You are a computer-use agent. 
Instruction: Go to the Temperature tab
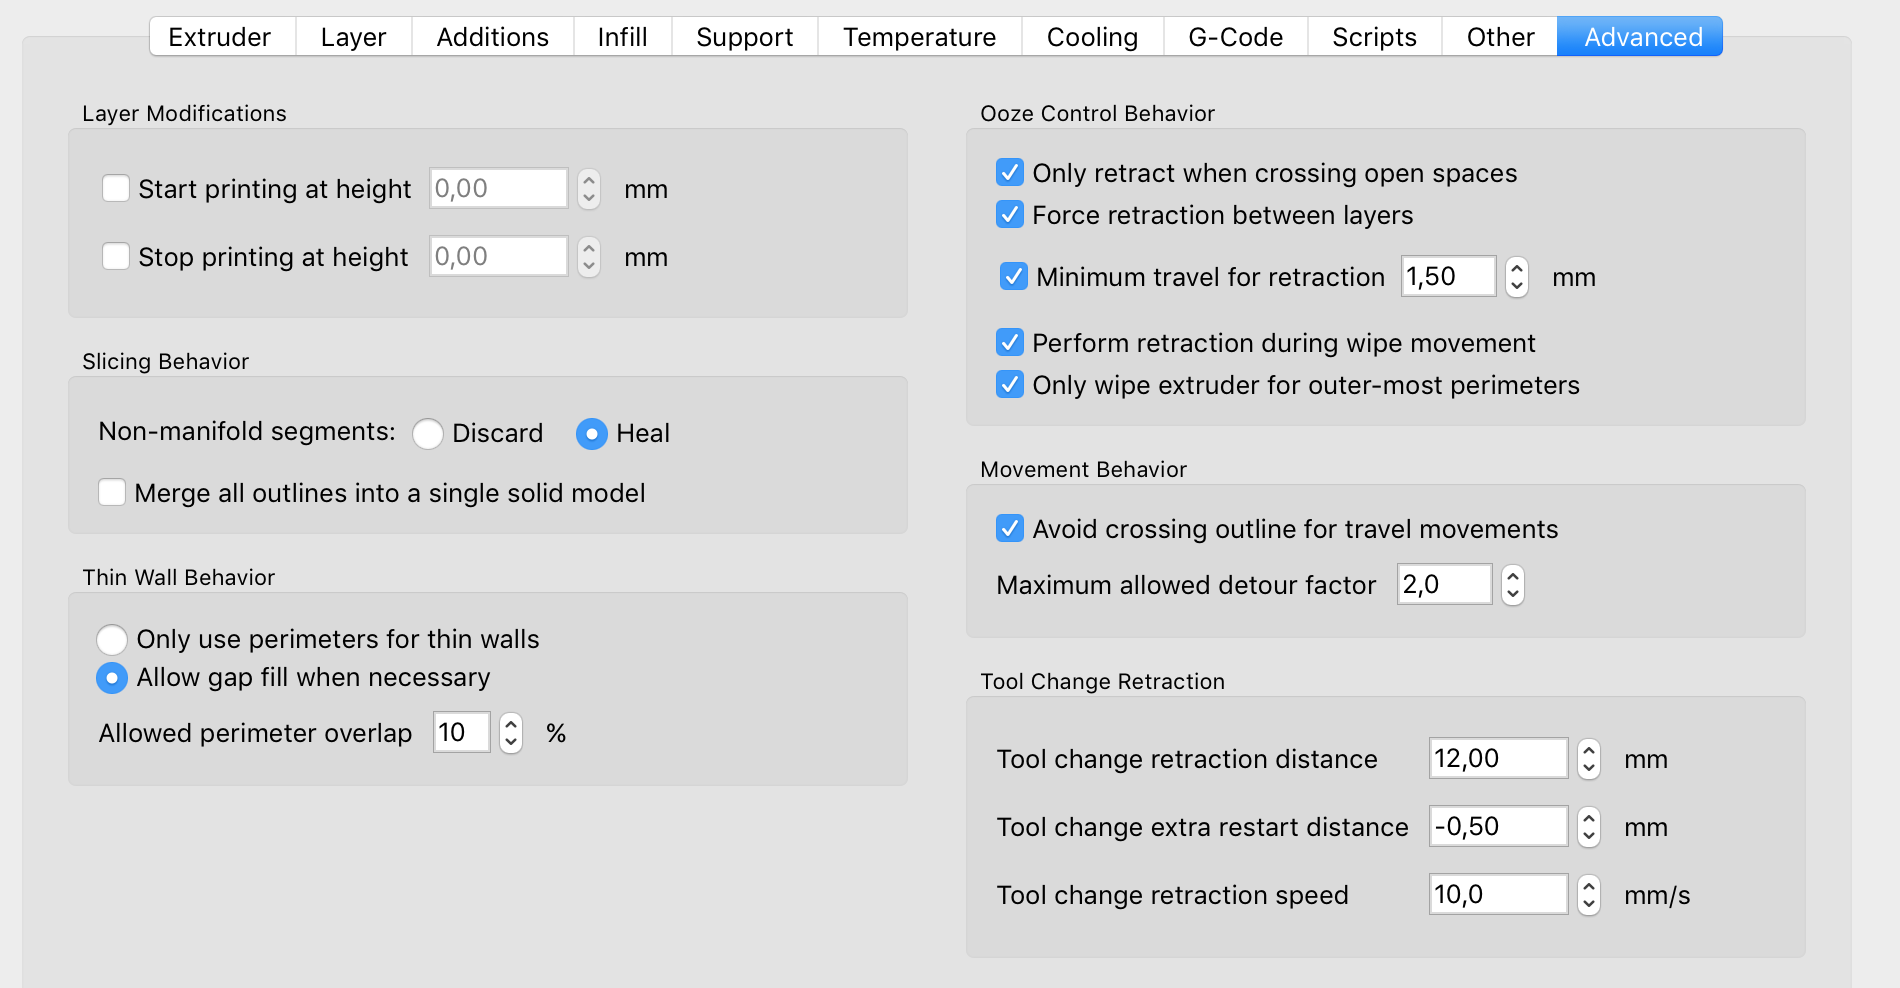tap(919, 37)
